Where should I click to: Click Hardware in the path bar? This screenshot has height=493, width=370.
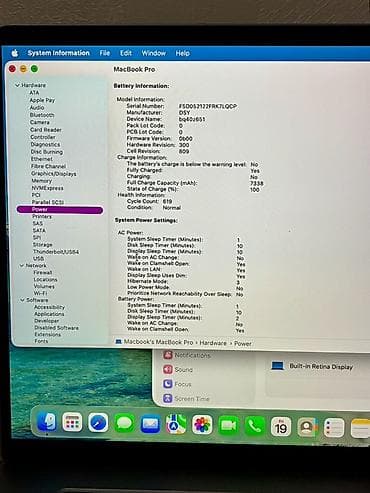click(x=213, y=343)
